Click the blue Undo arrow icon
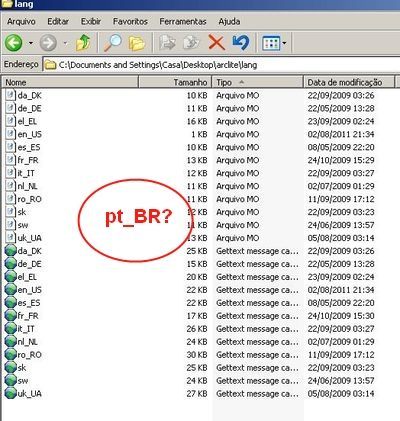The height and width of the screenshot is (421, 400). [241, 43]
